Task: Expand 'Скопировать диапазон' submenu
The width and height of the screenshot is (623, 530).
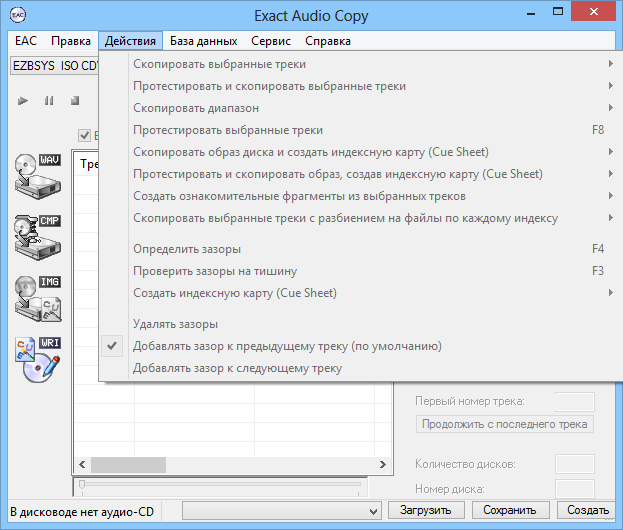Action: pos(611,108)
